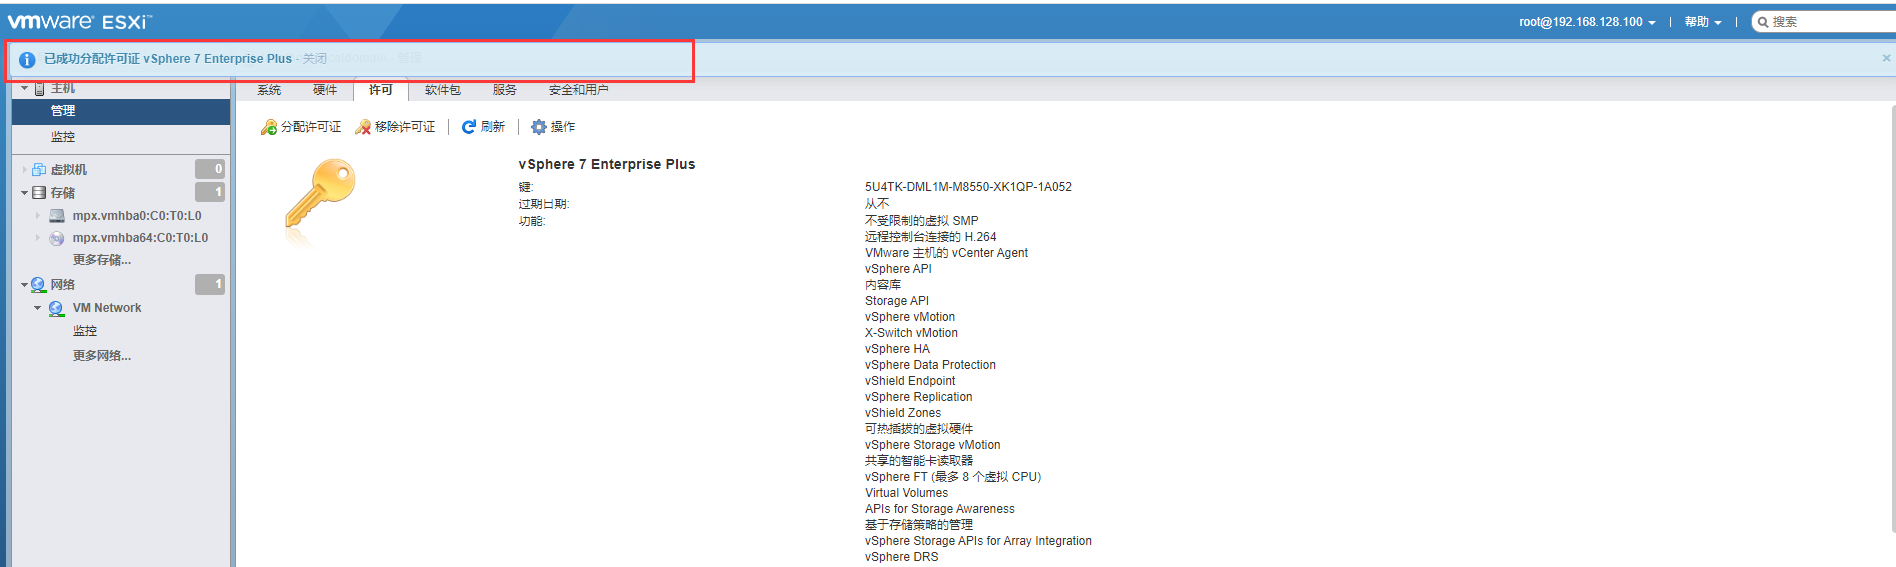The width and height of the screenshot is (1896, 567).
Task: Select the Licensing tab
Action: pos(381,90)
